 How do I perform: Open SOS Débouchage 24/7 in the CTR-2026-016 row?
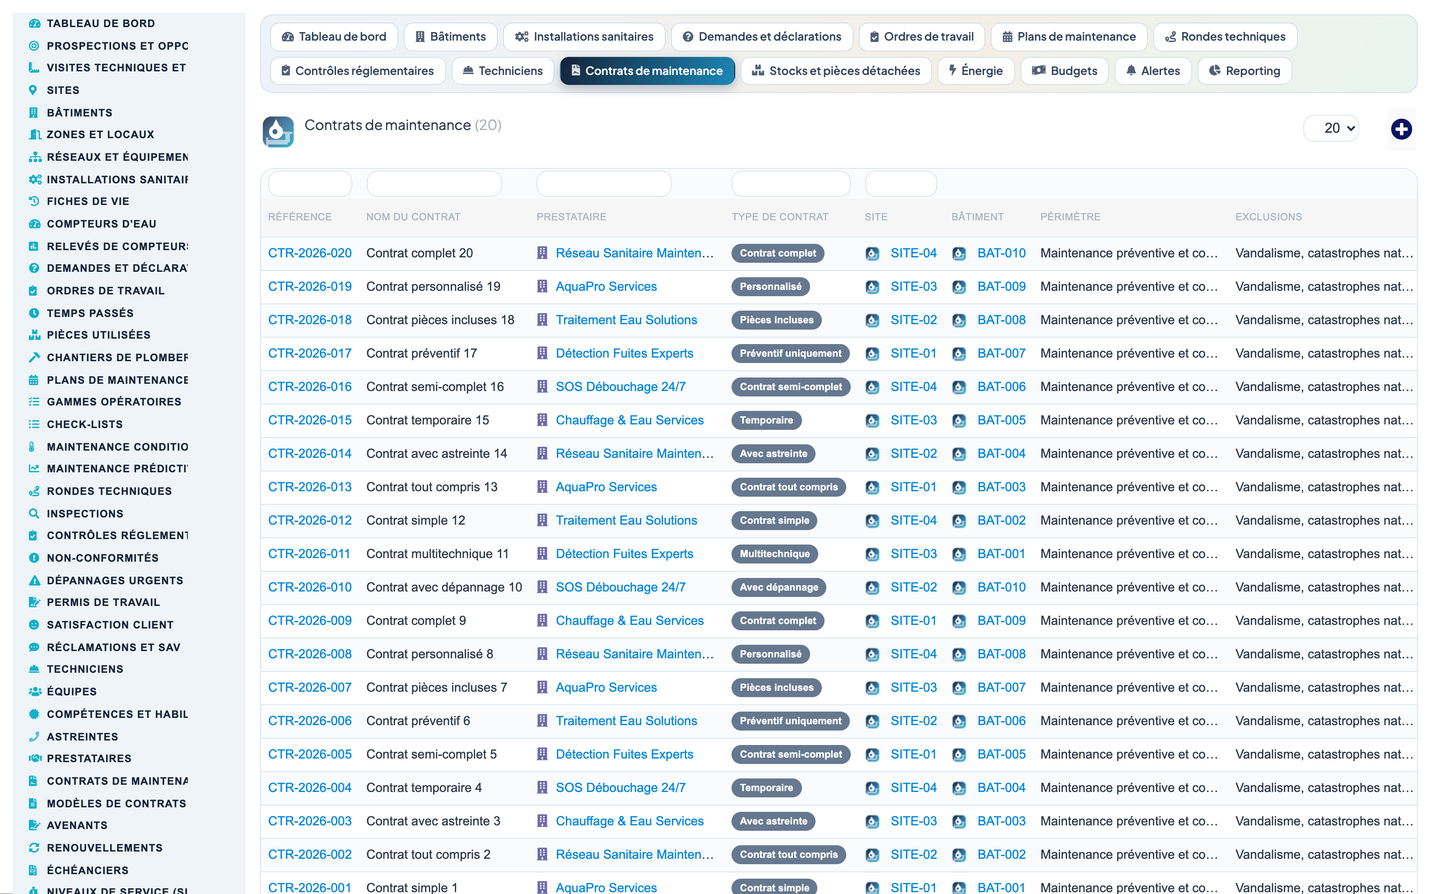[620, 387]
